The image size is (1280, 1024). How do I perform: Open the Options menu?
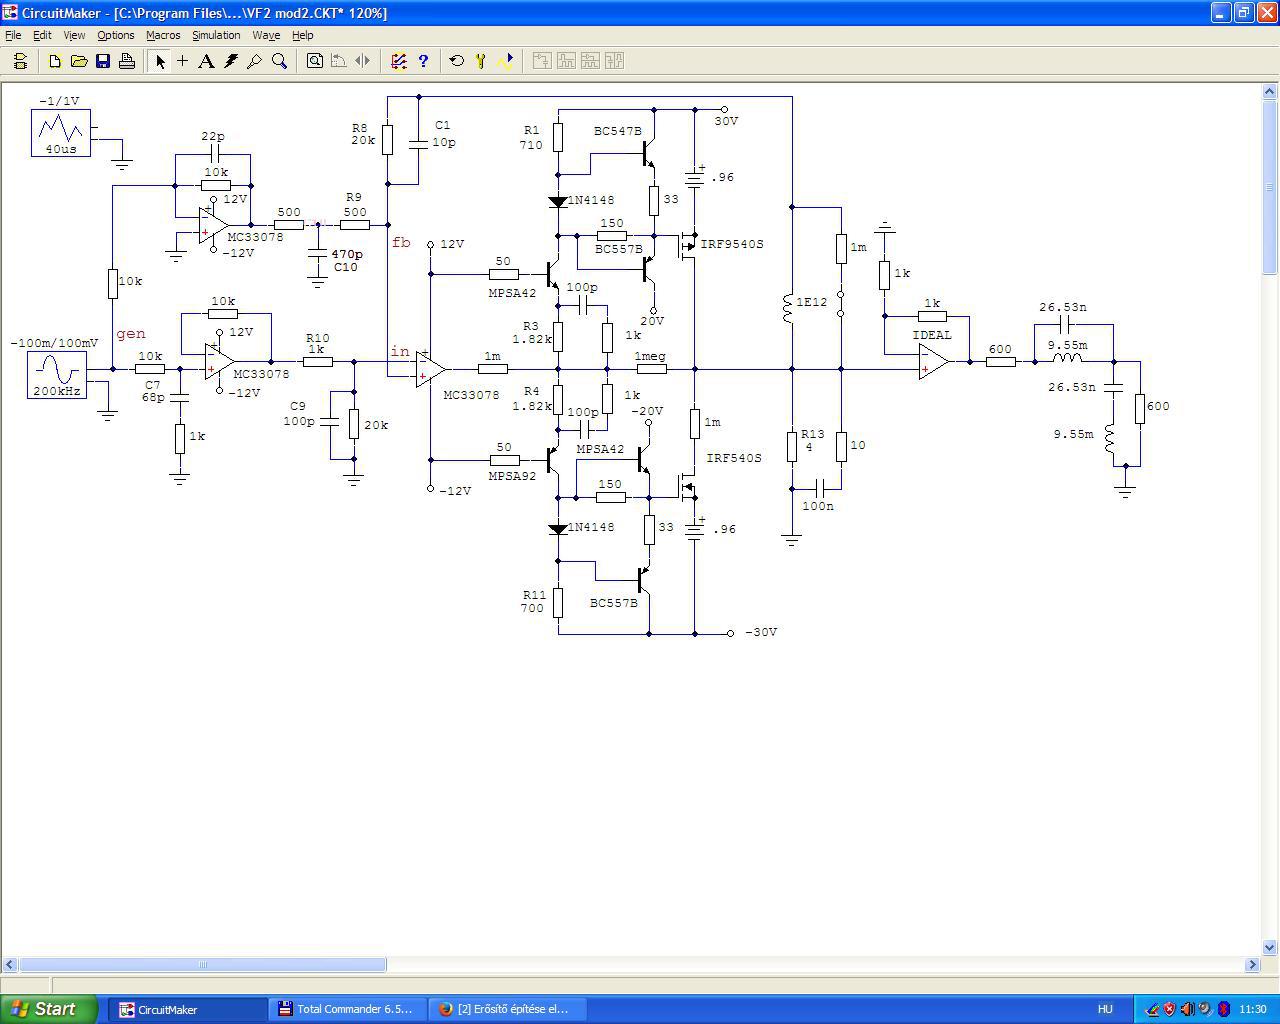[116, 35]
